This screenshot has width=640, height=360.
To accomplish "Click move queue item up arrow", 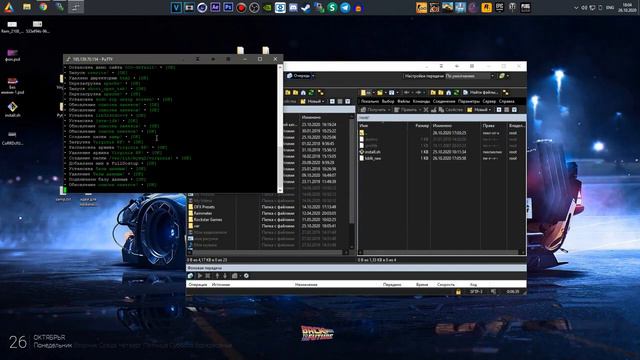I will tap(217, 276).
